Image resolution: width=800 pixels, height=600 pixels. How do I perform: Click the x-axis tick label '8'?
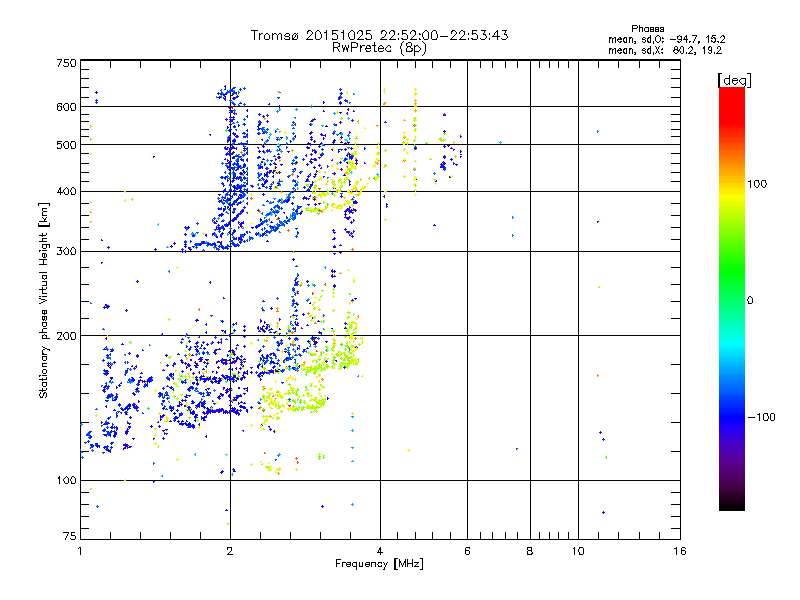coord(530,551)
